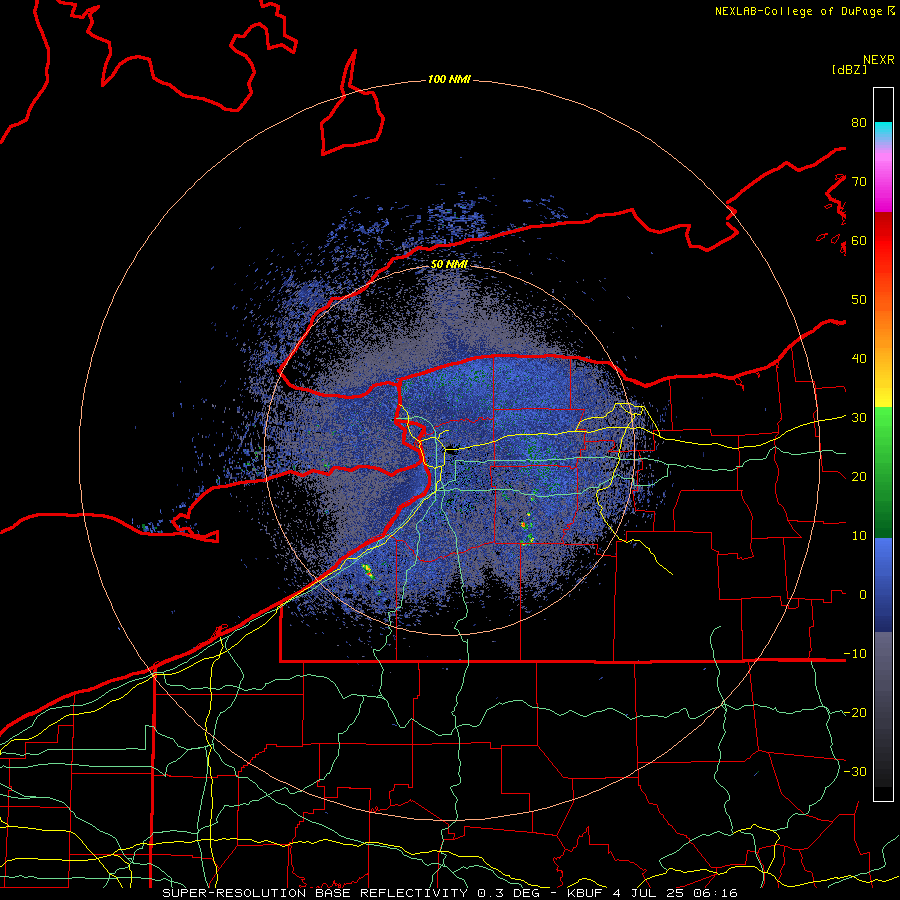Click the 80 dBZ scale value

[x=859, y=123]
